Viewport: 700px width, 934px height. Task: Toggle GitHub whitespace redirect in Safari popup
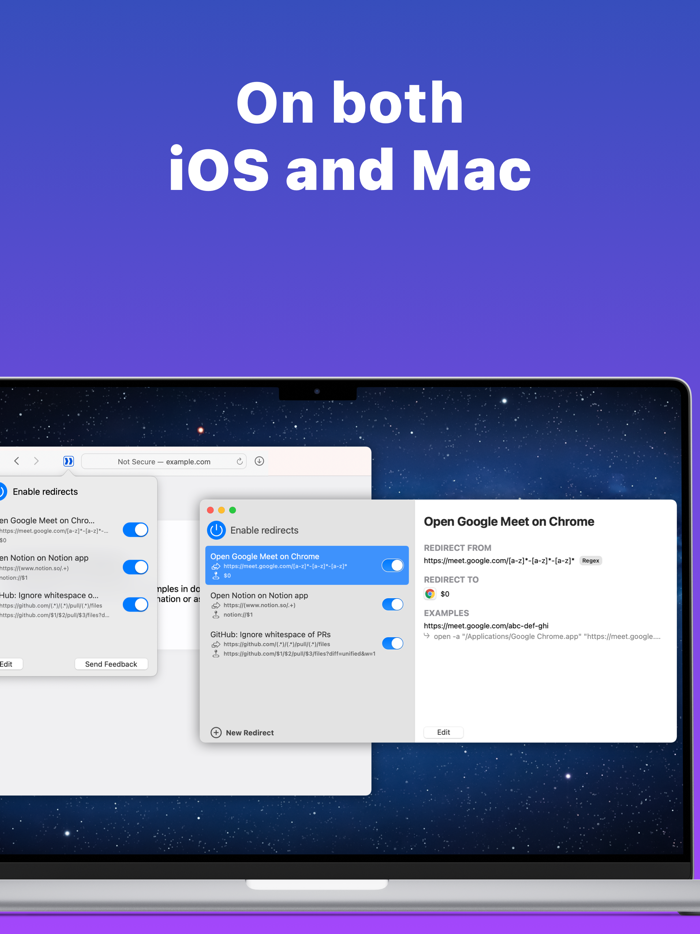click(135, 605)
